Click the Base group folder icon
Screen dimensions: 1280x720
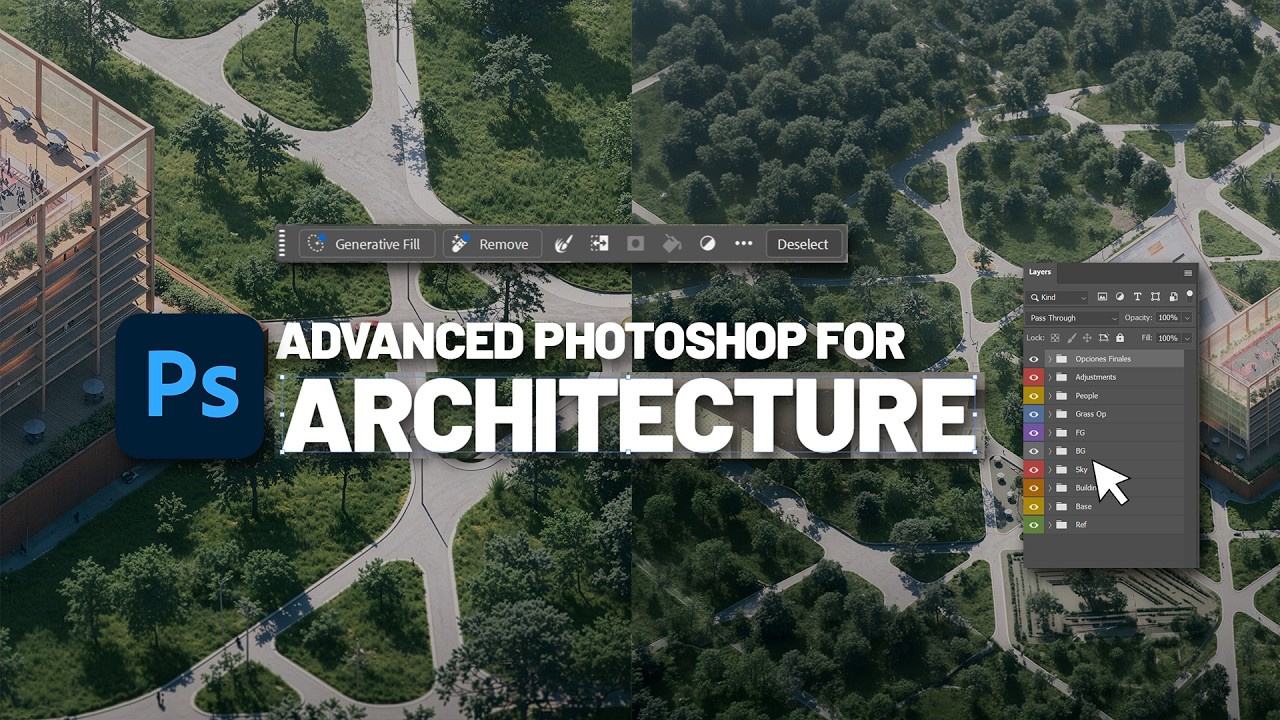point(1061,506)
